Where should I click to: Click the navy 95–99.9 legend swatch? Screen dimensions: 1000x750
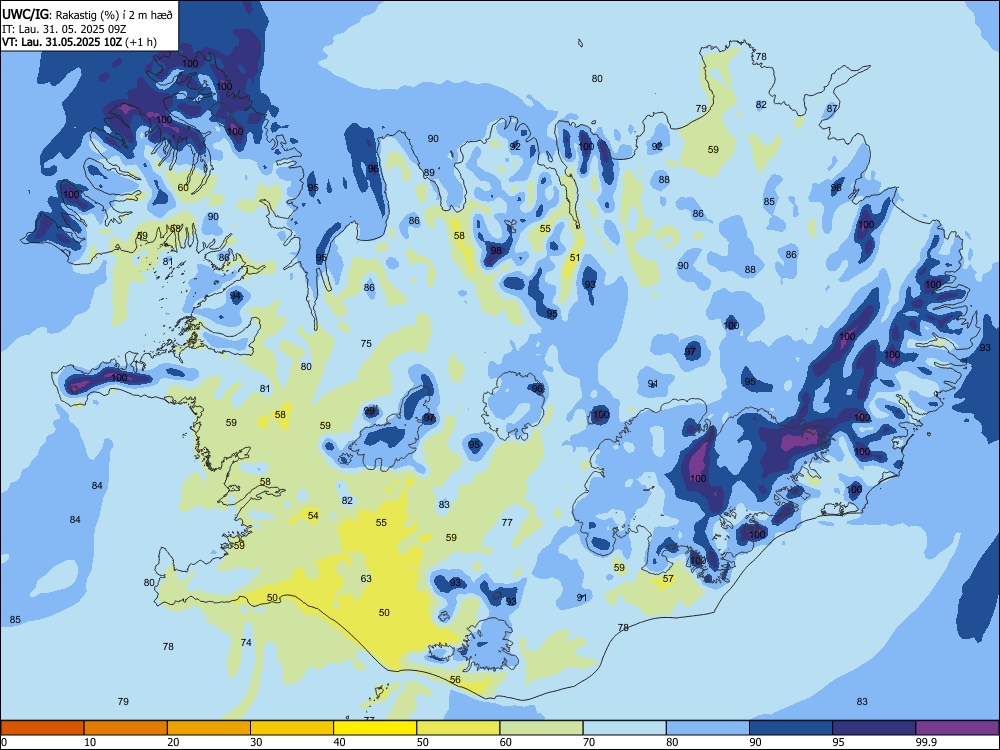pos(874,728)
